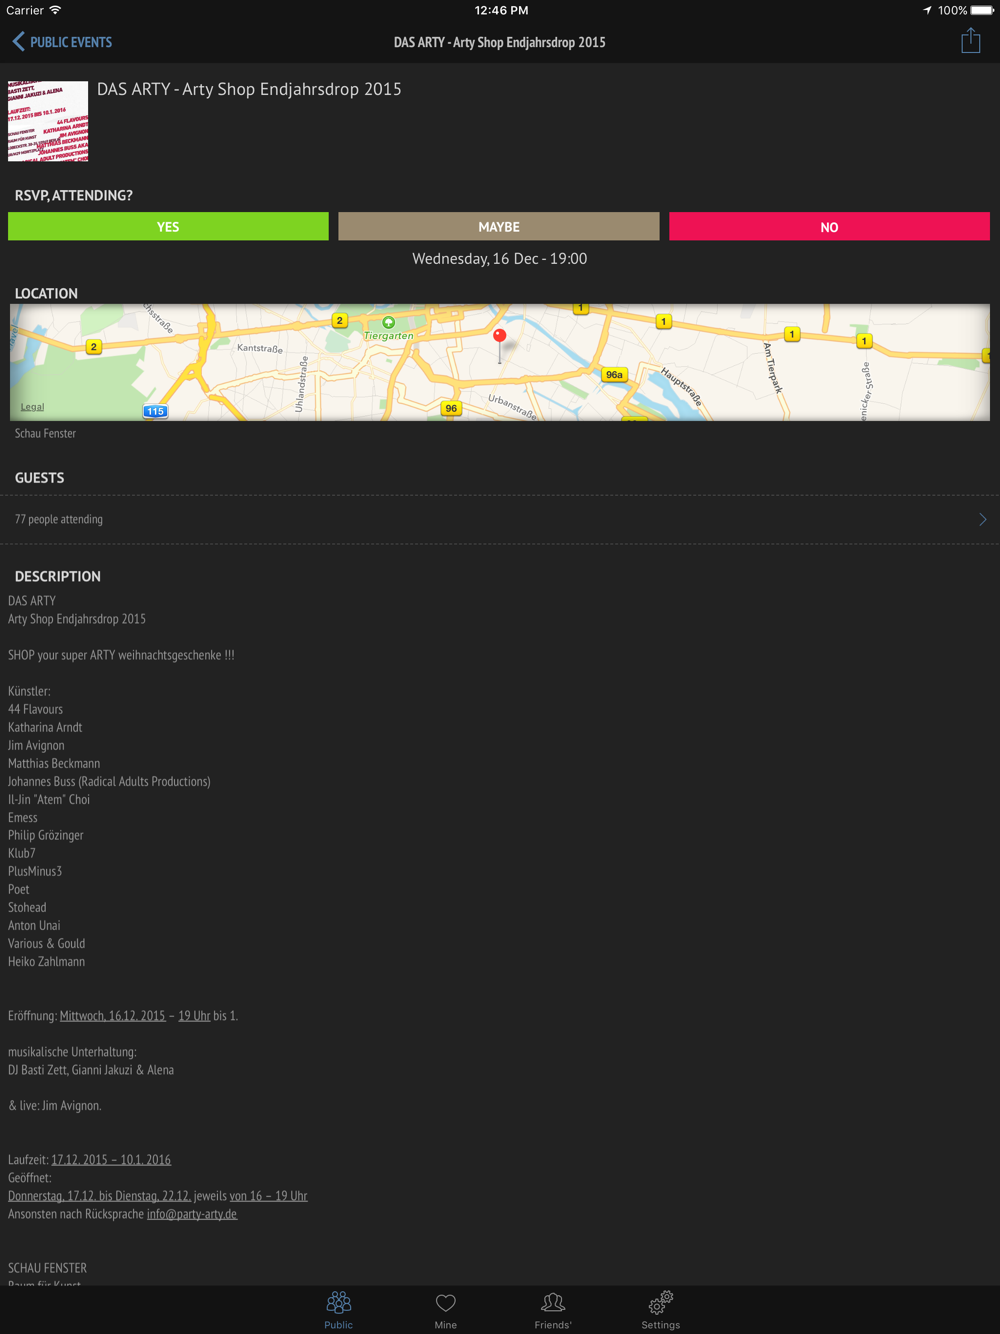1000x1334 pixels.
Task: Open date range 17.12. 2015 – 10.1. 2016
Action: 111,1160
